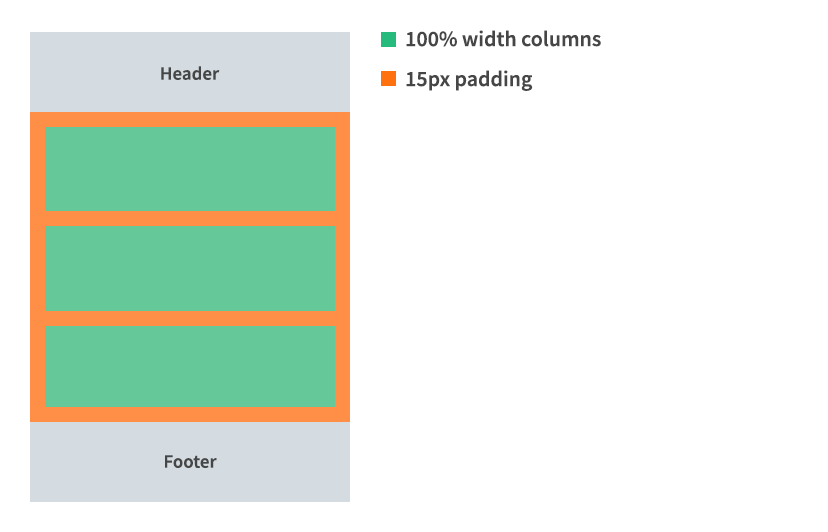Click the gray Footer block
Screen dimensions: 828x532
coord(190,462)
